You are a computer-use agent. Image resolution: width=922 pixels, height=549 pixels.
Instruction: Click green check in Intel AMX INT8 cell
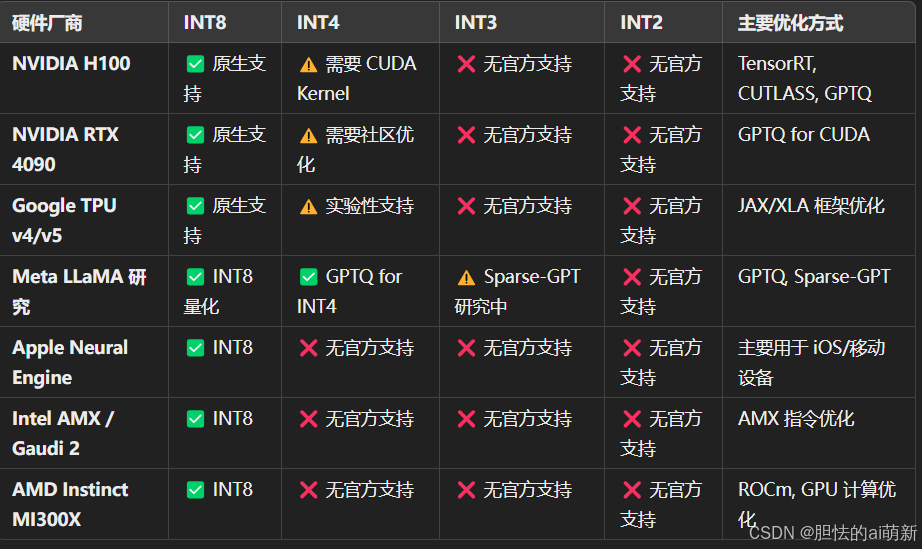[195, 419]
